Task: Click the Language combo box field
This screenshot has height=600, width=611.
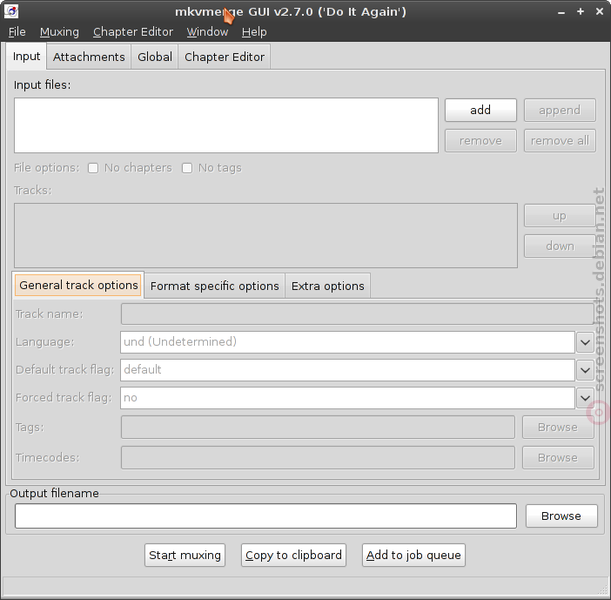Action: pyautogui.click(x=348, y=342)
